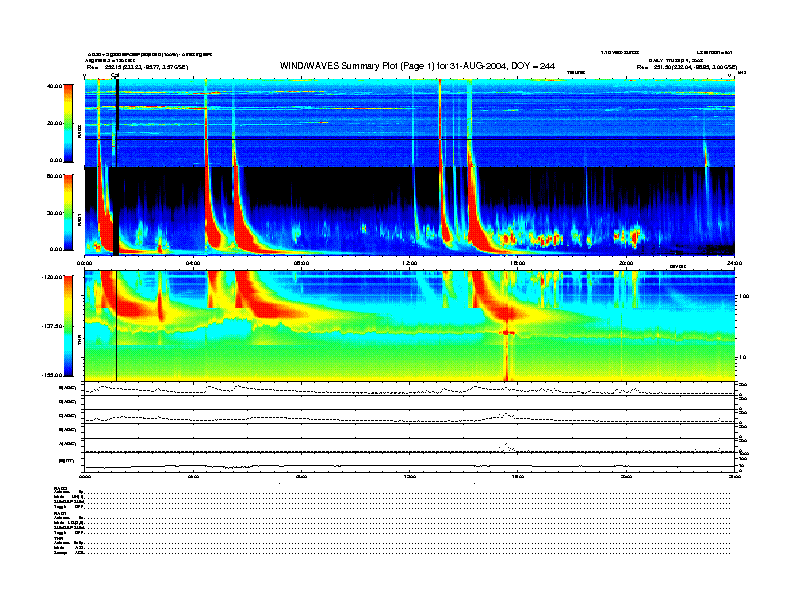Click the RAD1 color scale bar

[67, 212]
